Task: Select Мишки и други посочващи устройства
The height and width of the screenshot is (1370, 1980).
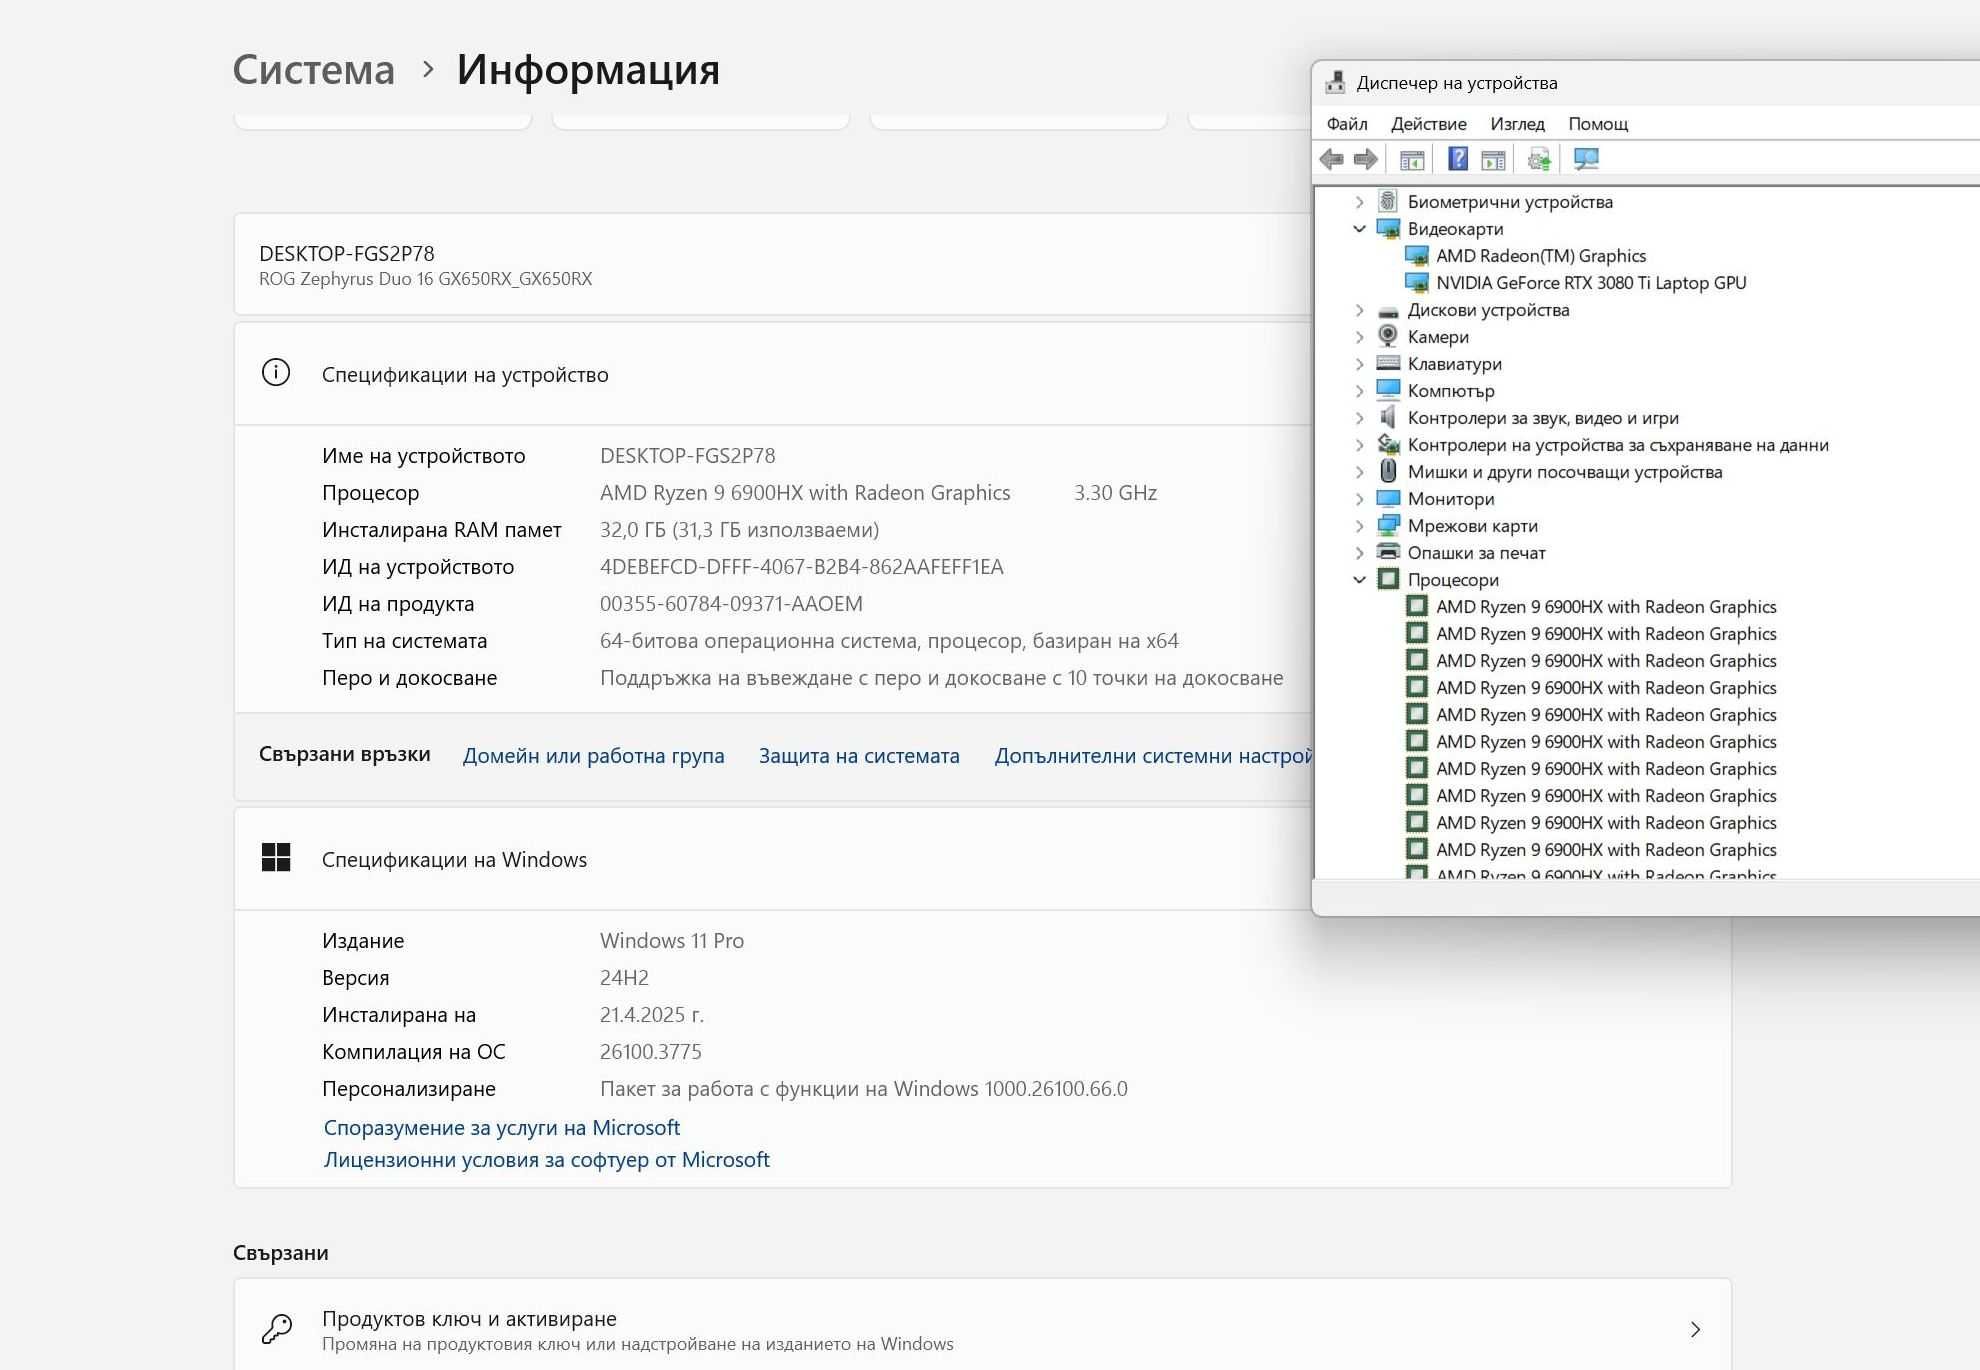Action: (x=1565, y=472)
